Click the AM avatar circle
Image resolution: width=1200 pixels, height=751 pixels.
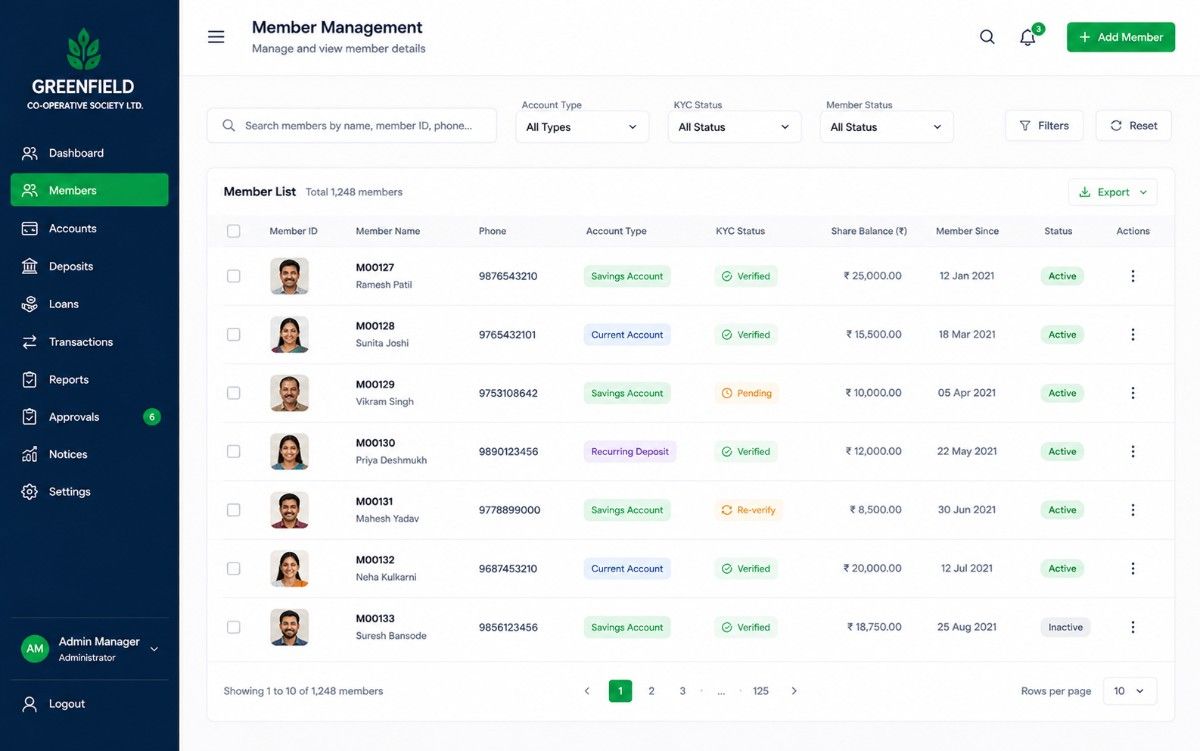[x=35, y=649]
